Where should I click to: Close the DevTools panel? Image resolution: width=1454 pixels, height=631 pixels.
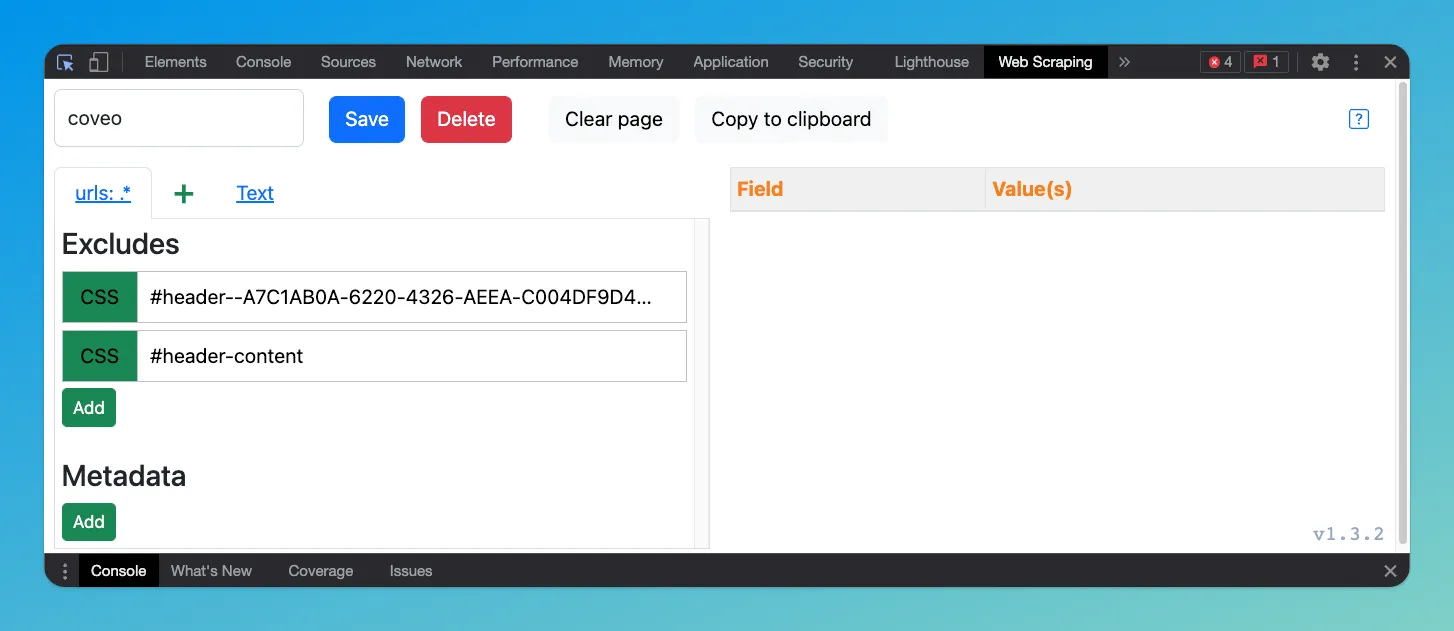pyautogui.click(x=1390, y=62)
